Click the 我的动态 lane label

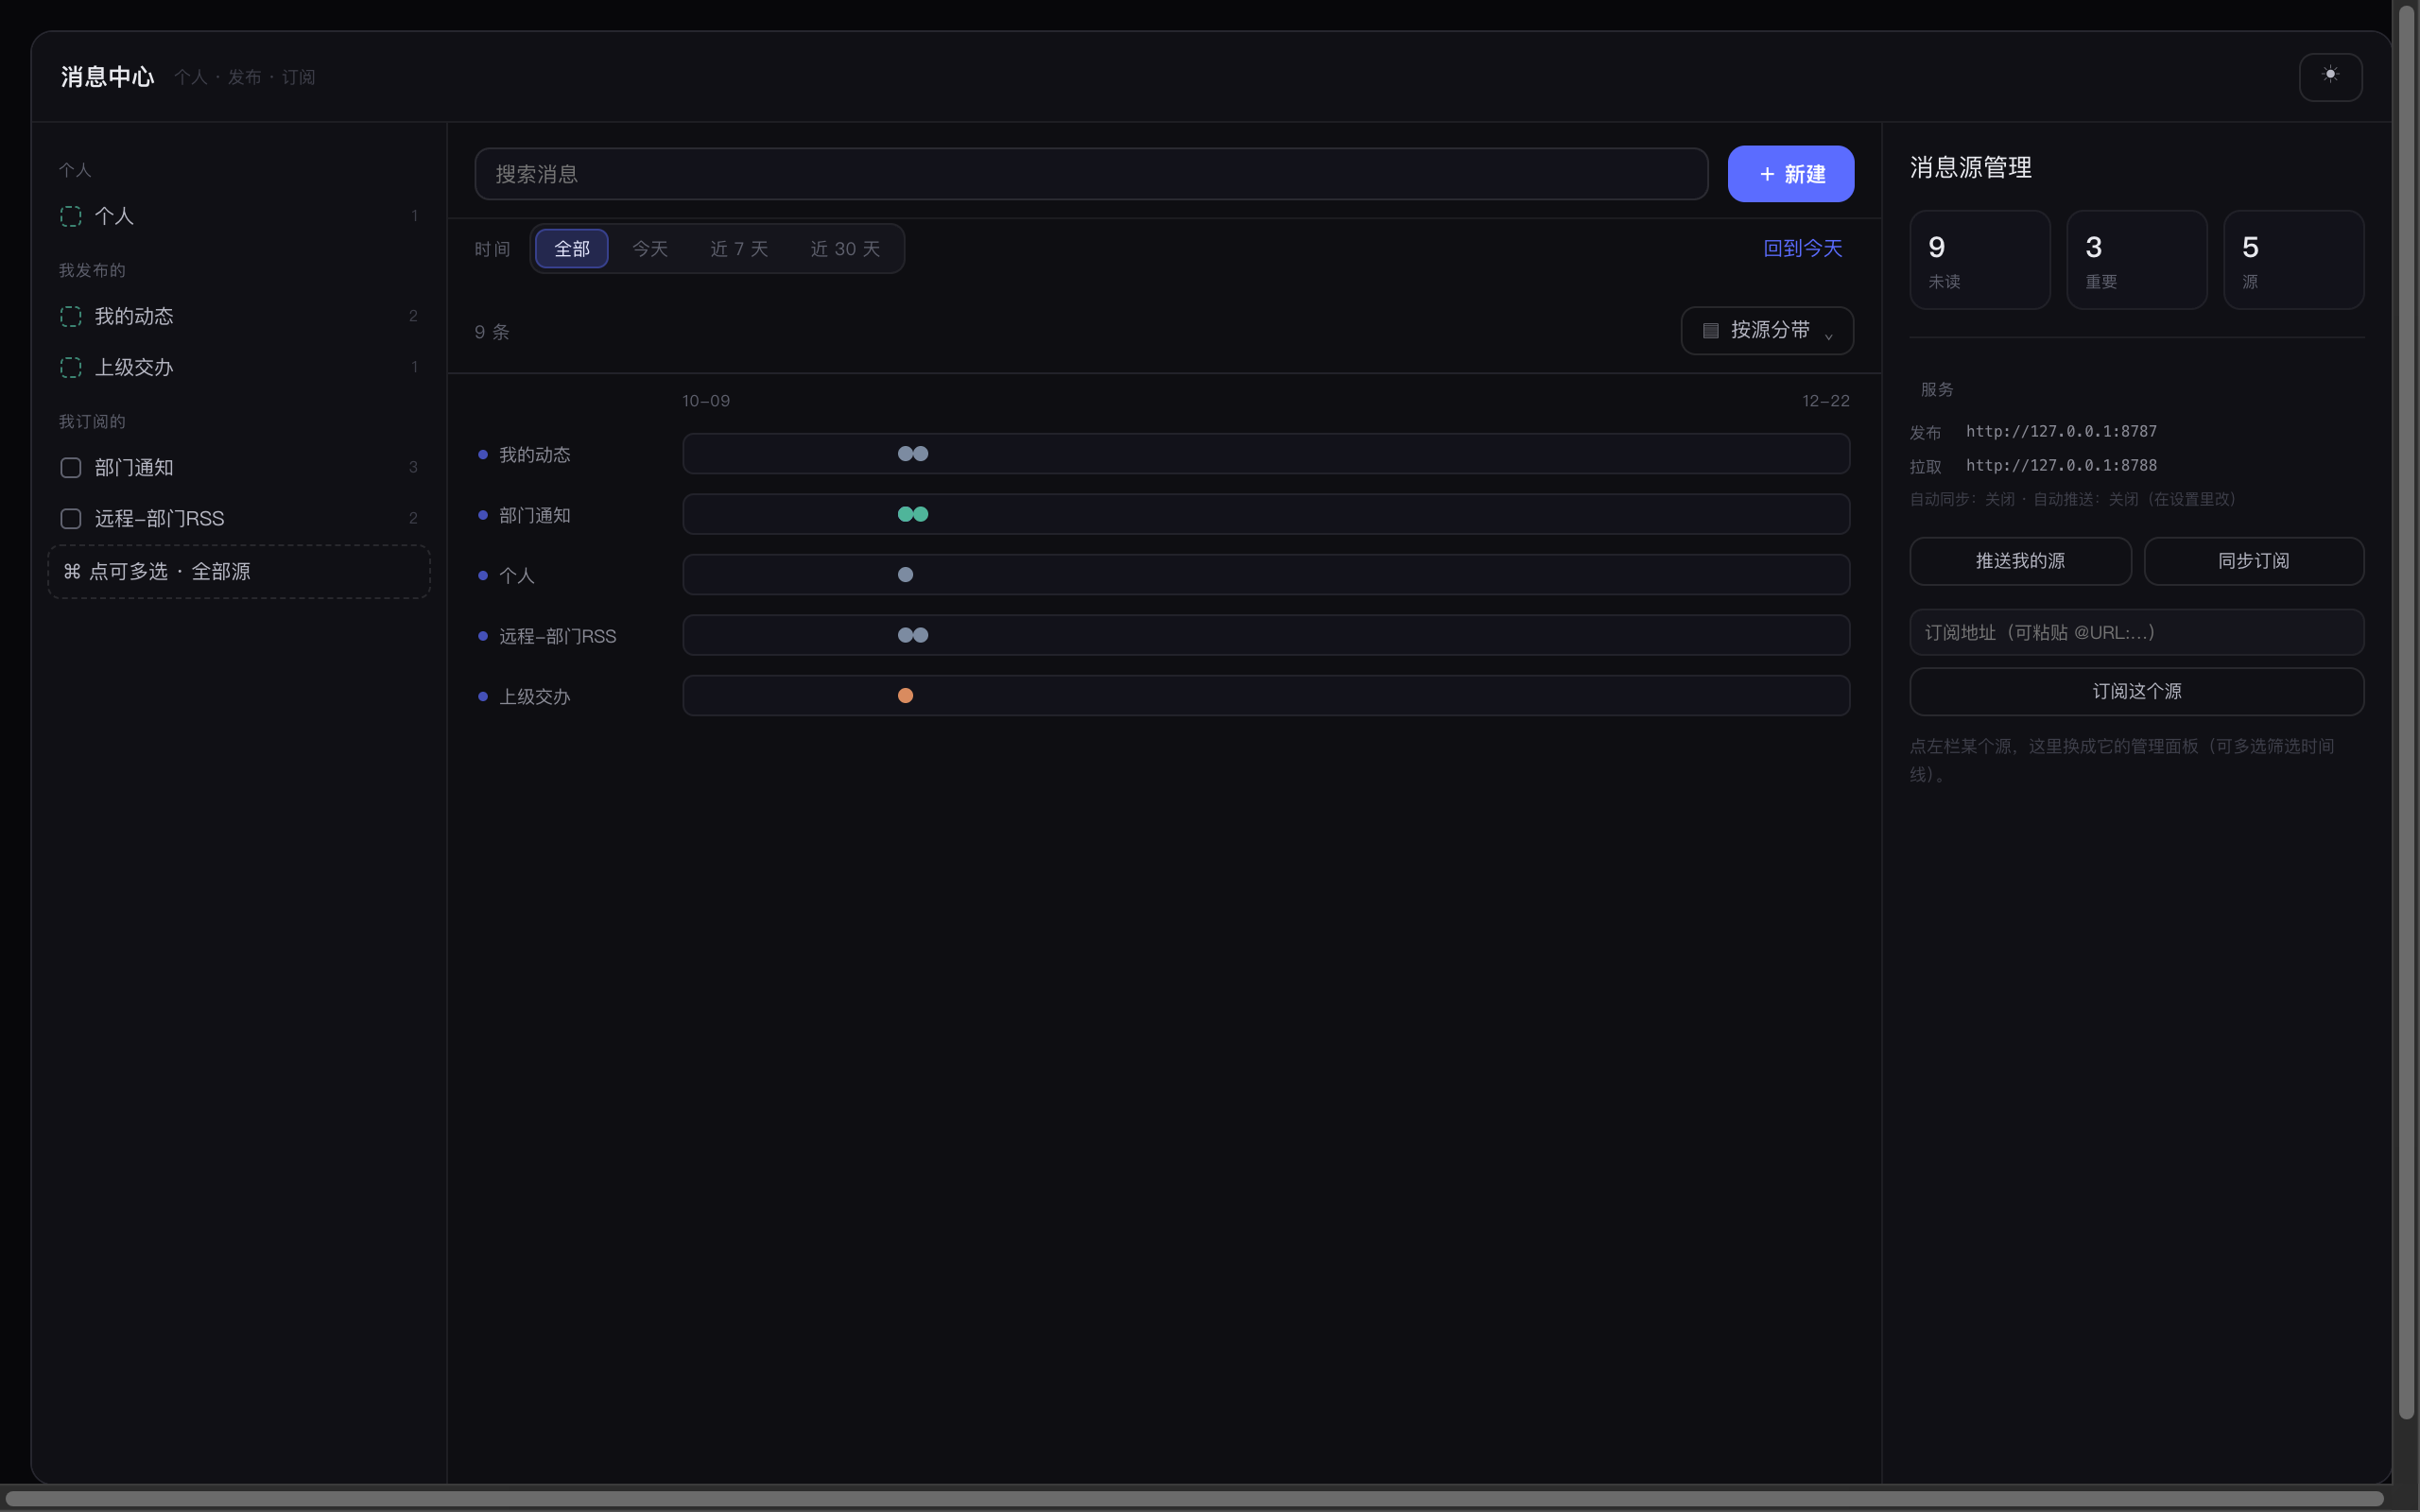(534, 455)
